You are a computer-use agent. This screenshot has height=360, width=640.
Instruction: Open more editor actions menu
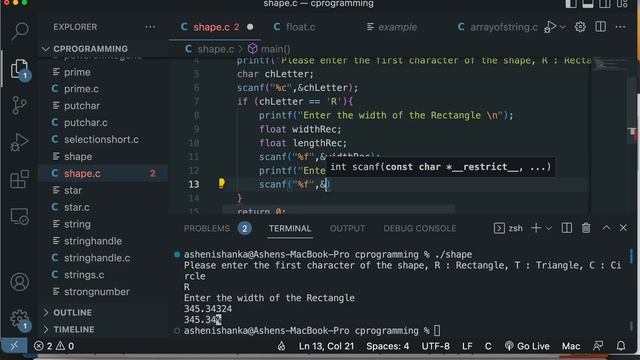620,27
